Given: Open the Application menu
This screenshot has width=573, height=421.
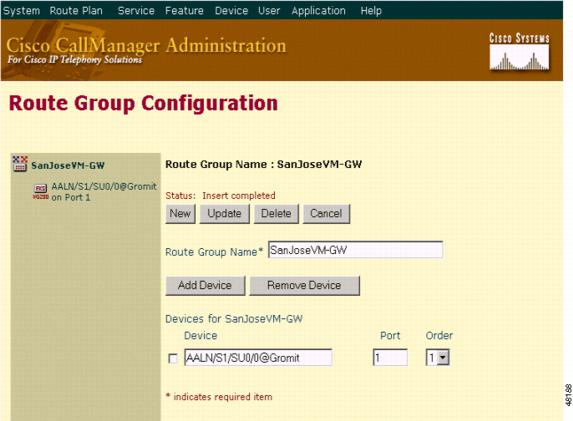Looking at the screenshot, I should 318,11.
